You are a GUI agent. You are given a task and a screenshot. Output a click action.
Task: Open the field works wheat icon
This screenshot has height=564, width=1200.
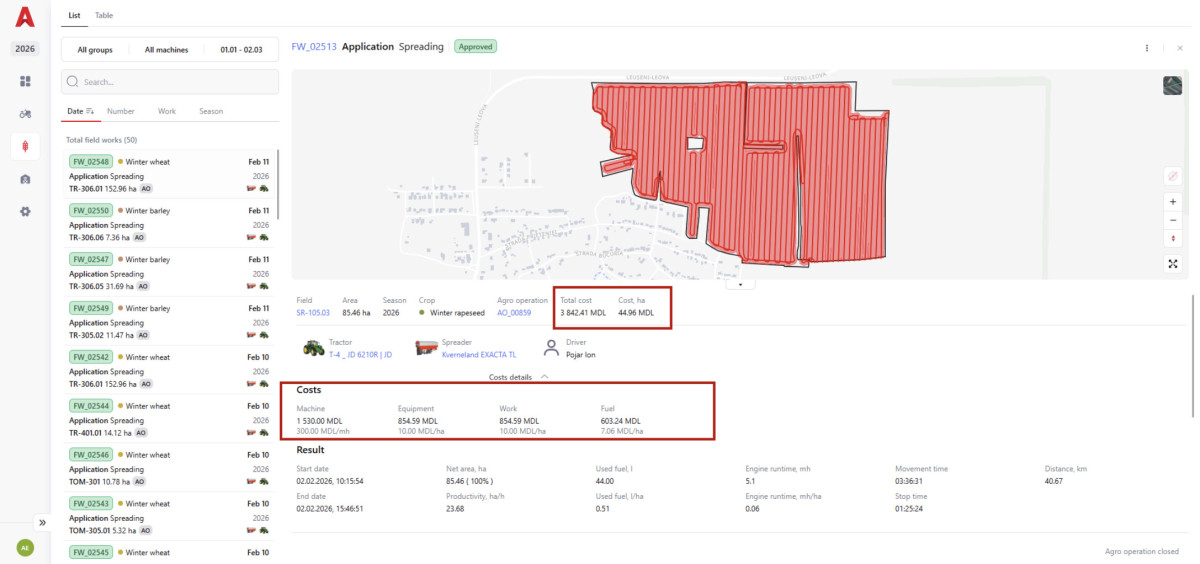25,146
